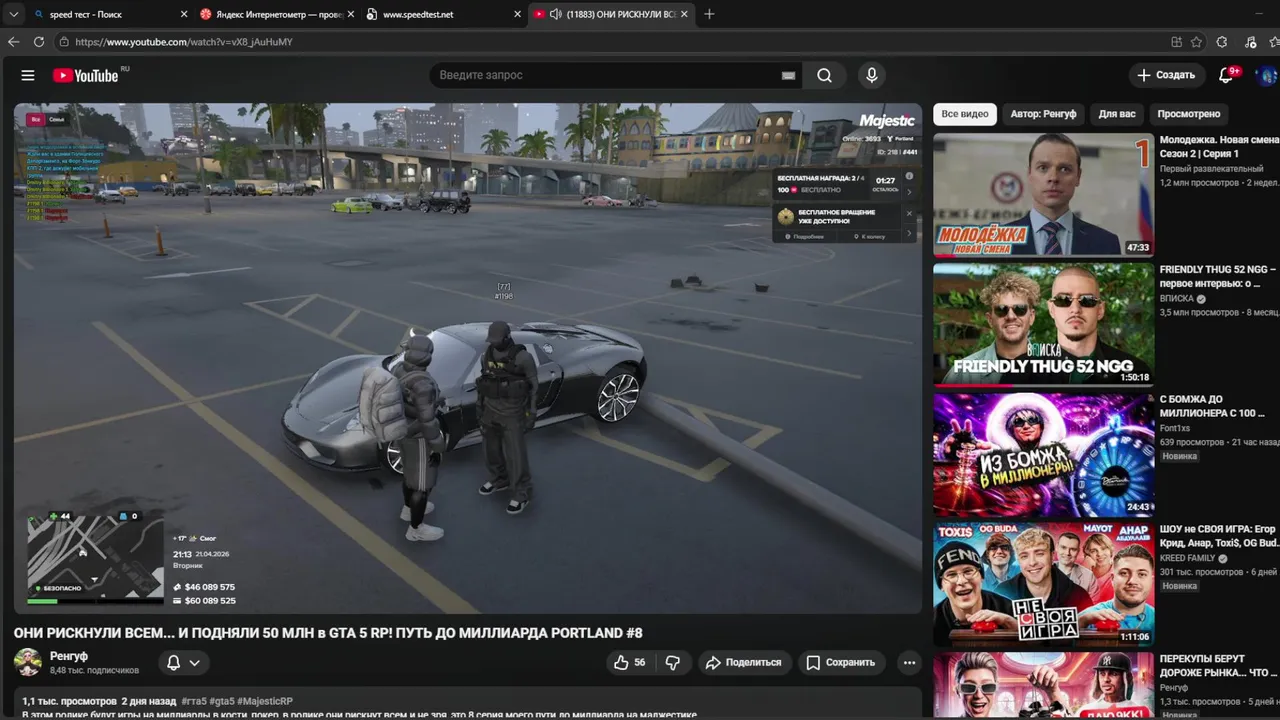Like the video with 56 likes

tap(629, 662)
